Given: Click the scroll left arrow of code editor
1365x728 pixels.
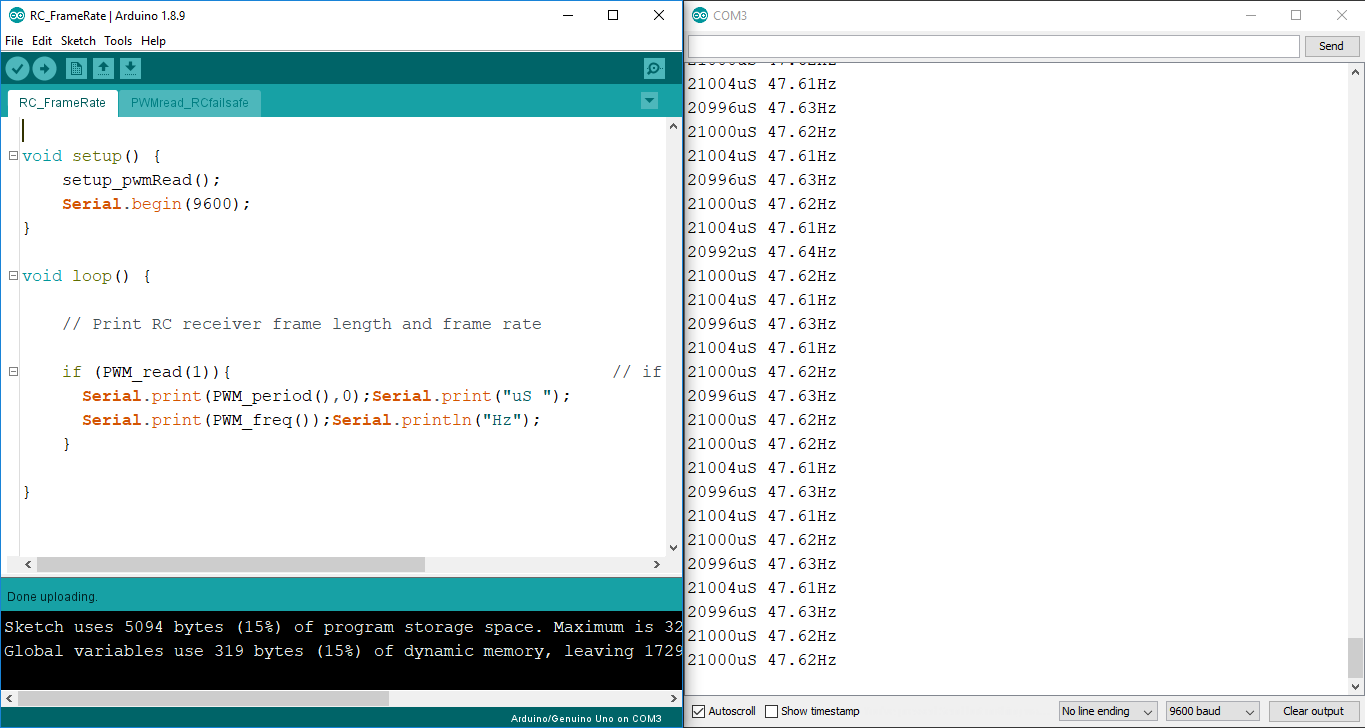Looking at the screenshot, I should pos(27,565).
